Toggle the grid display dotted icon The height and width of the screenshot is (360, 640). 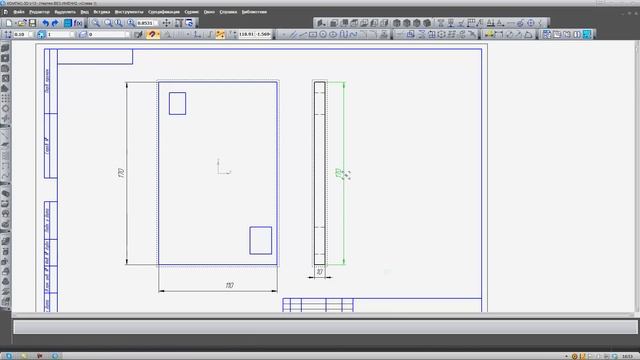tap(180, 35)
